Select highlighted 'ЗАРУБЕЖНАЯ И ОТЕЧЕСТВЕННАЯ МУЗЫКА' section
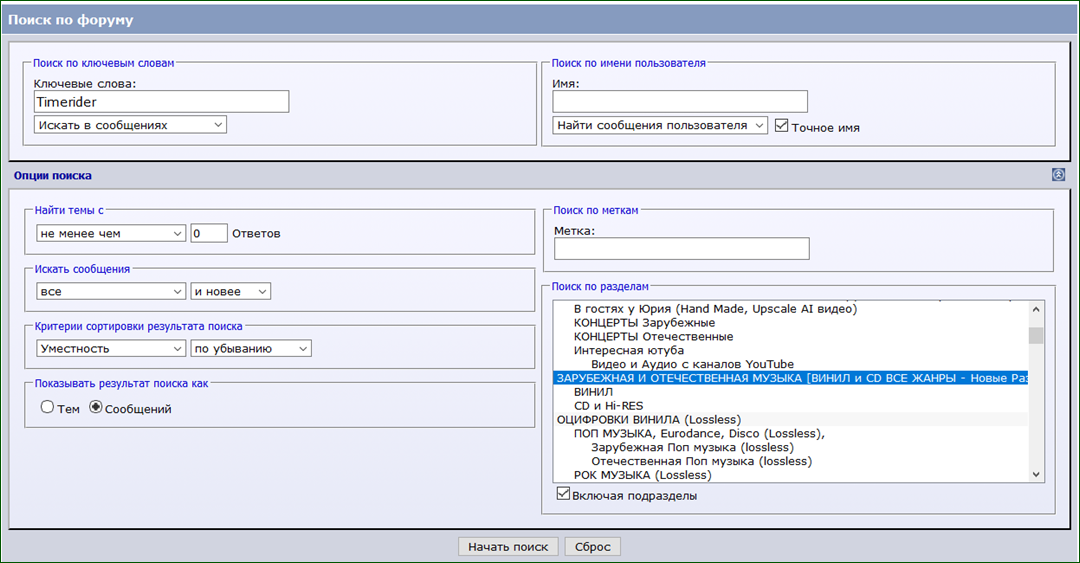The width and height of the screenshot is (1080, 563). pyautogui.click(x=791, y=378)
